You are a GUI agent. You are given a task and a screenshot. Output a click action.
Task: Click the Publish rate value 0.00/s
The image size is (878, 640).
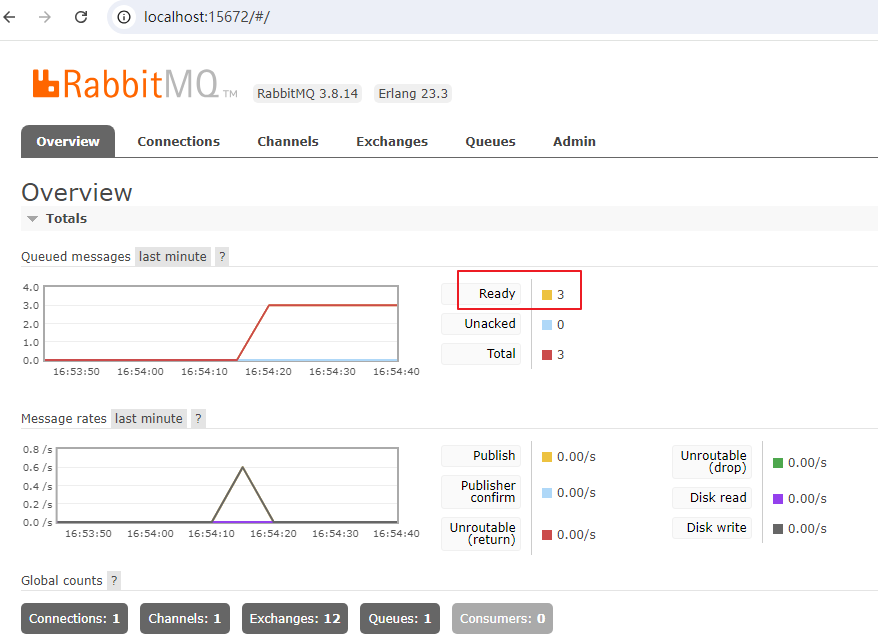[x=576, y=457]
